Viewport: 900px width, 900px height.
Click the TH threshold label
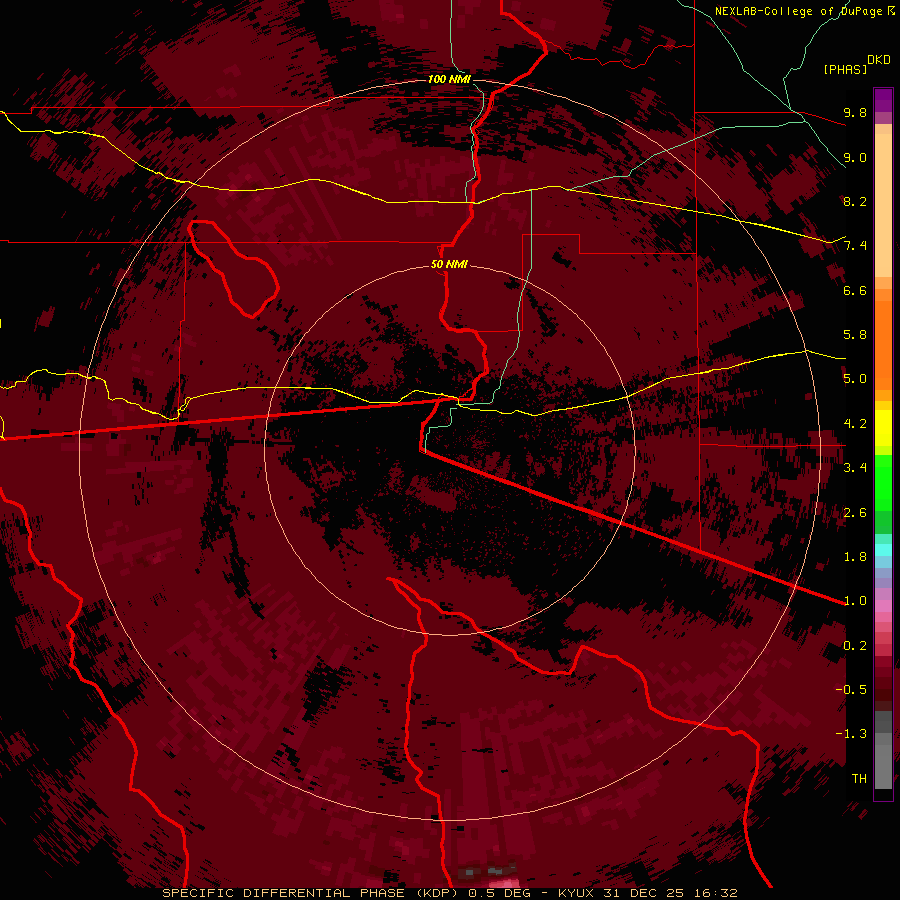859,779
